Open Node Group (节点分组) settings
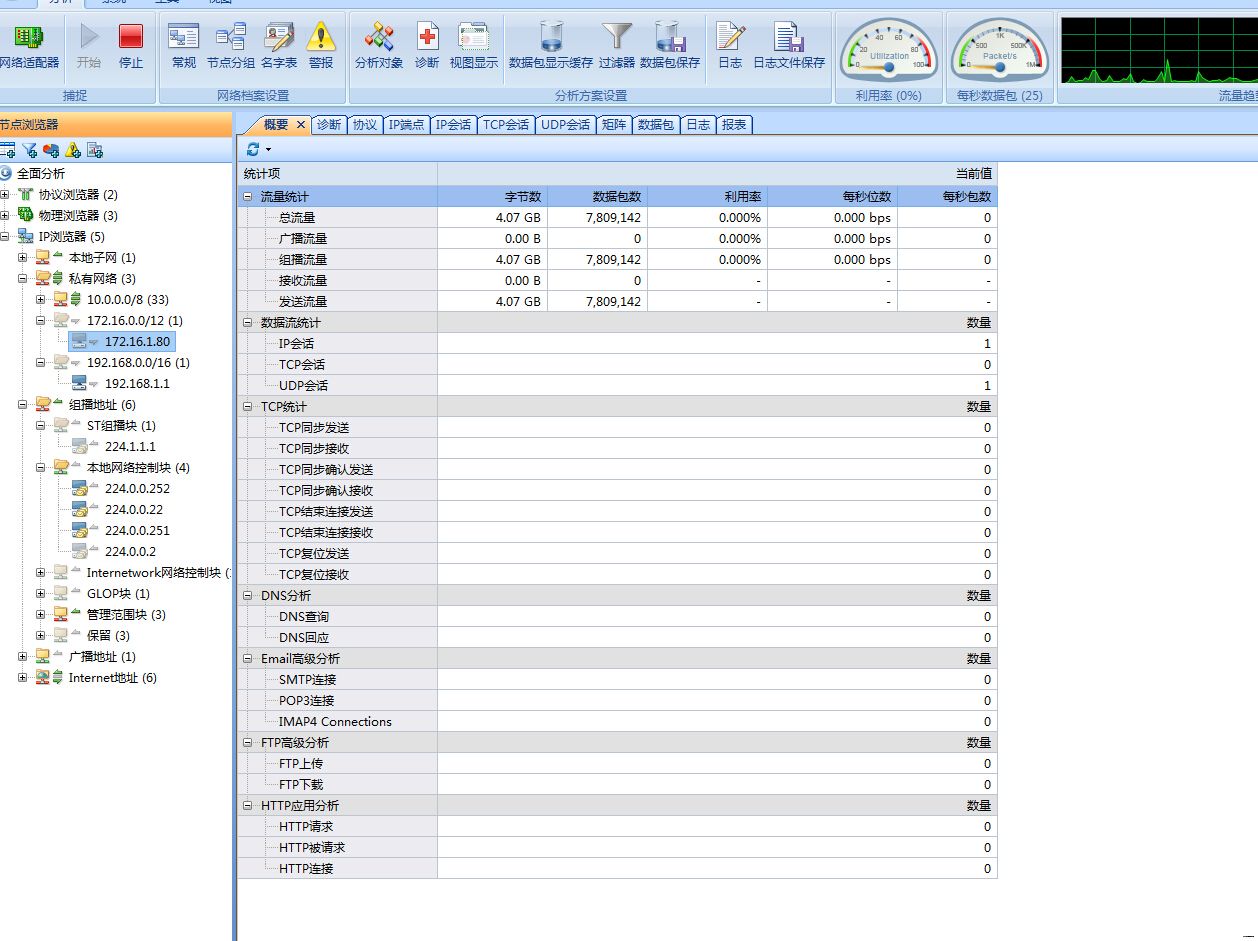 pyautogui.click(x=231, y=46)
